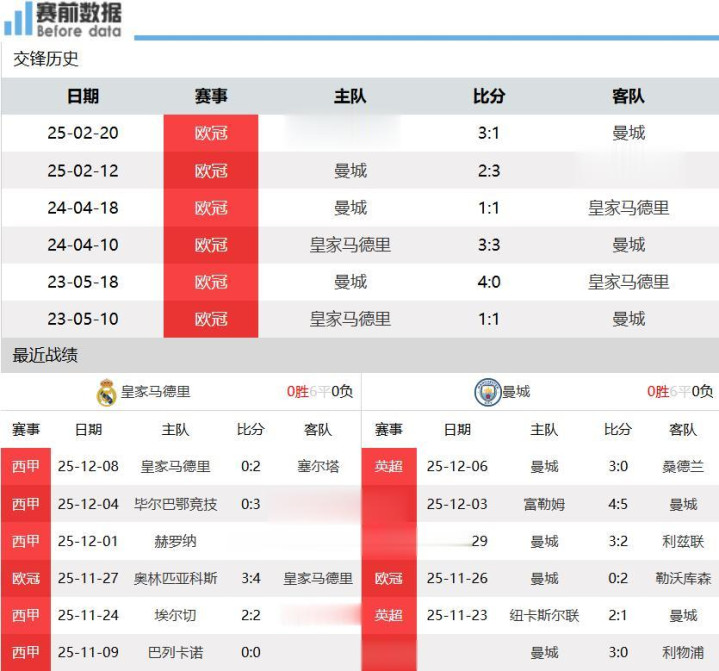Click the 英超 tag in the 25-12-06 row
Image resolution: width=719 pixels, height=671 pixels.
pyautogui.click(x=389, y=466)
